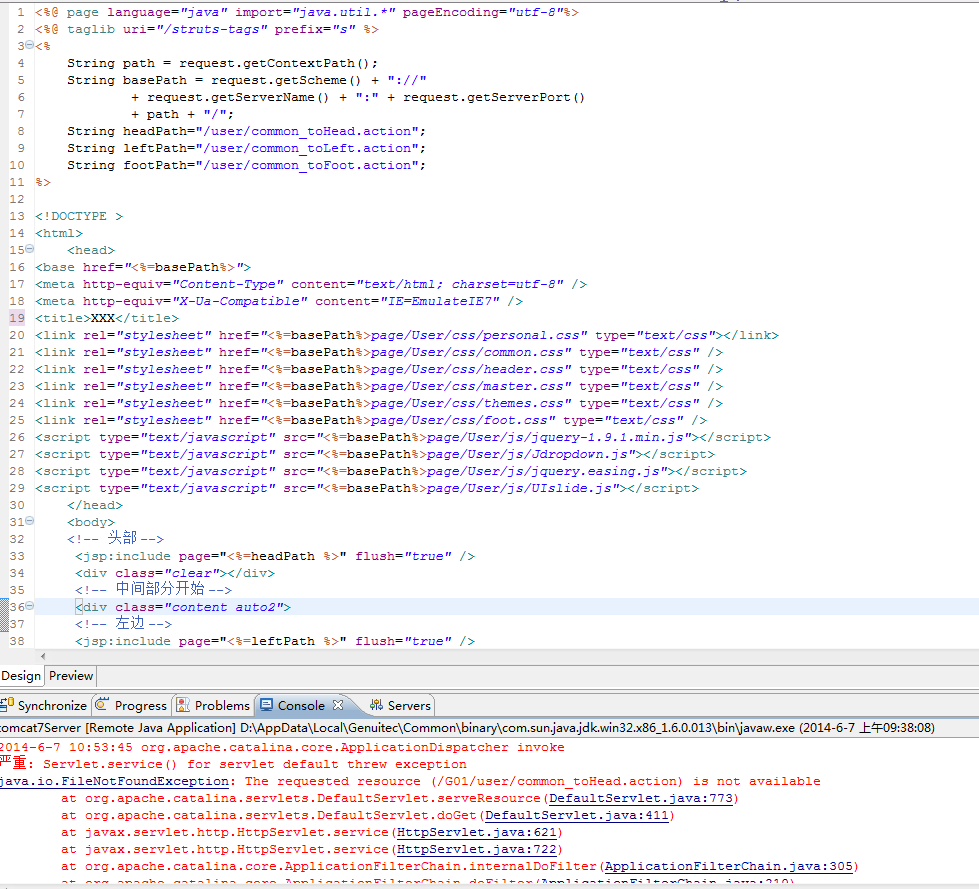Open the Servers view tab
The width and height of the screenshot is (979, 889).
pyautogui.click(x=400, y=705)
